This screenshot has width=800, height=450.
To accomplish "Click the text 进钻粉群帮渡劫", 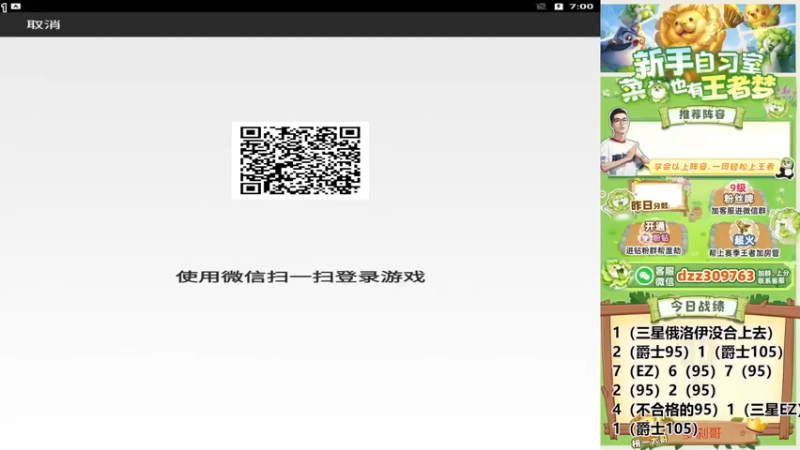I will click(x=654, y=251).
